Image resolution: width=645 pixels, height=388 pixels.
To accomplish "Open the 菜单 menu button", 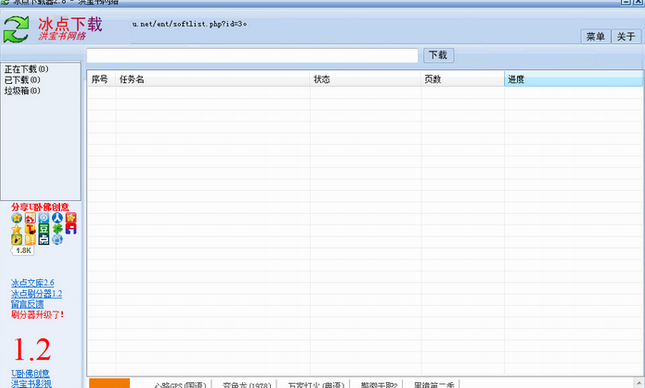I will 595,37.
